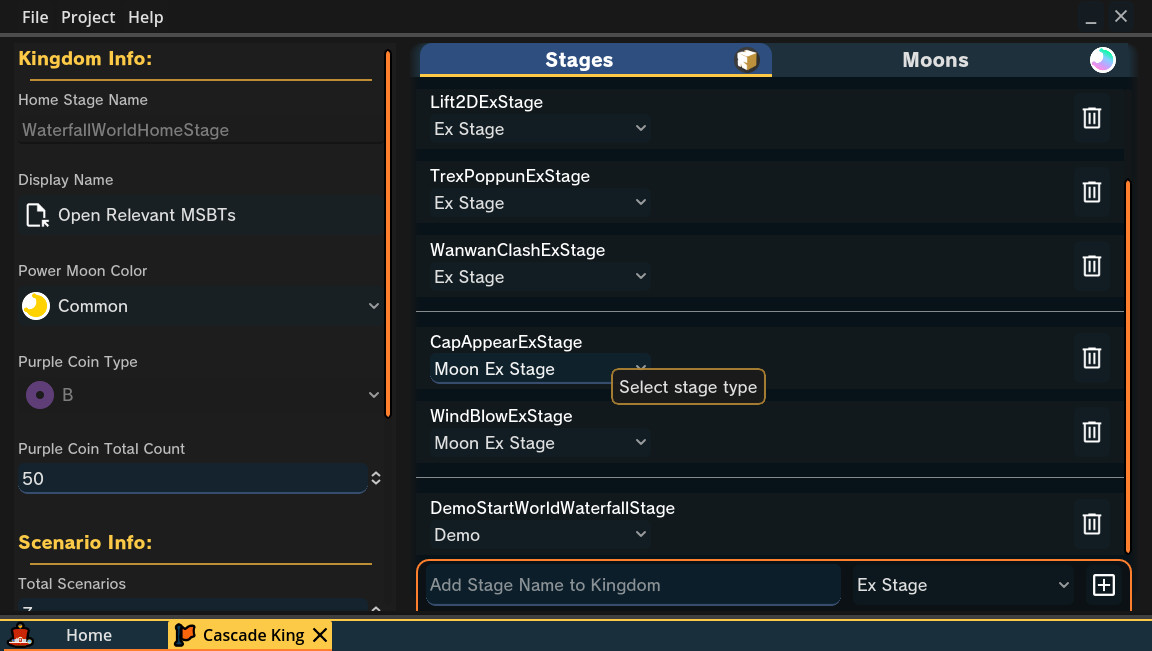Open the Ex Stage dropdown near the add field
The height and width of the screenshot is (651, 1152).
click(960, 585)
